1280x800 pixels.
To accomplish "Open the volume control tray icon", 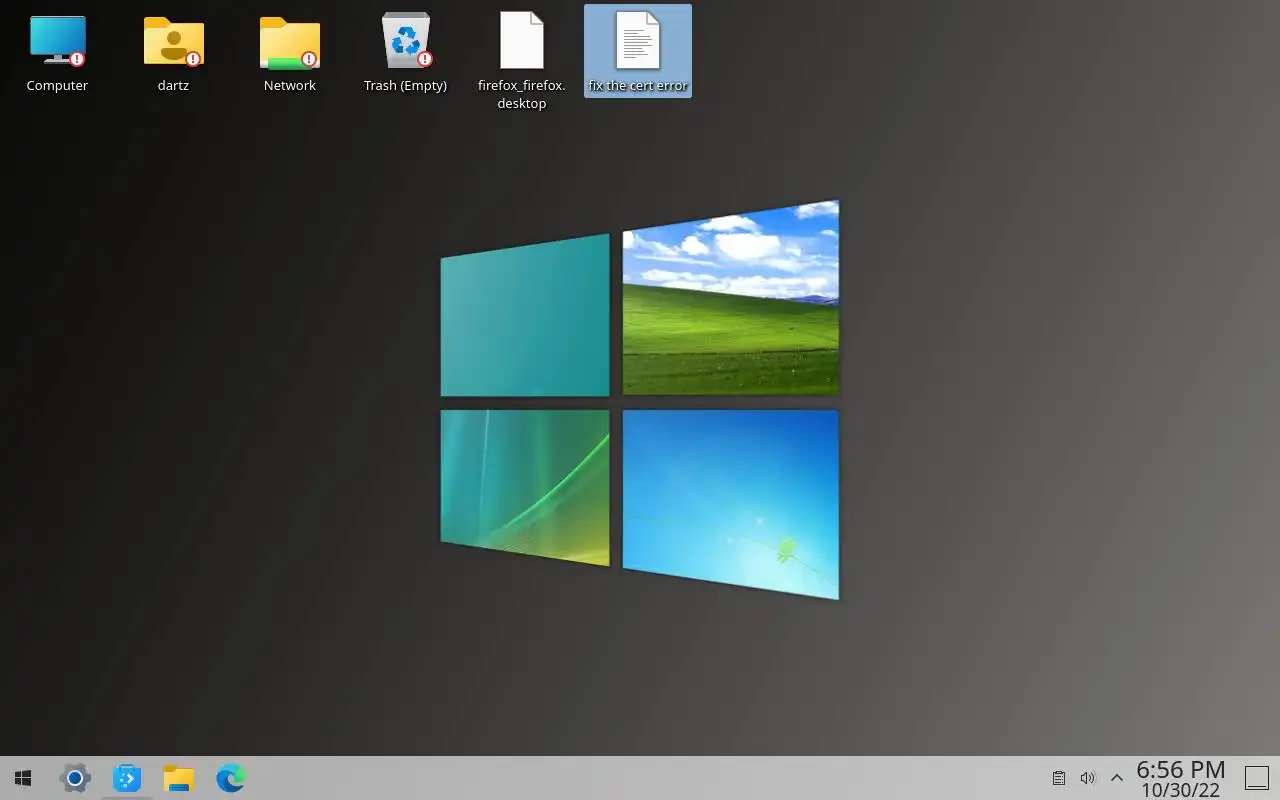I will (1088, 778).
